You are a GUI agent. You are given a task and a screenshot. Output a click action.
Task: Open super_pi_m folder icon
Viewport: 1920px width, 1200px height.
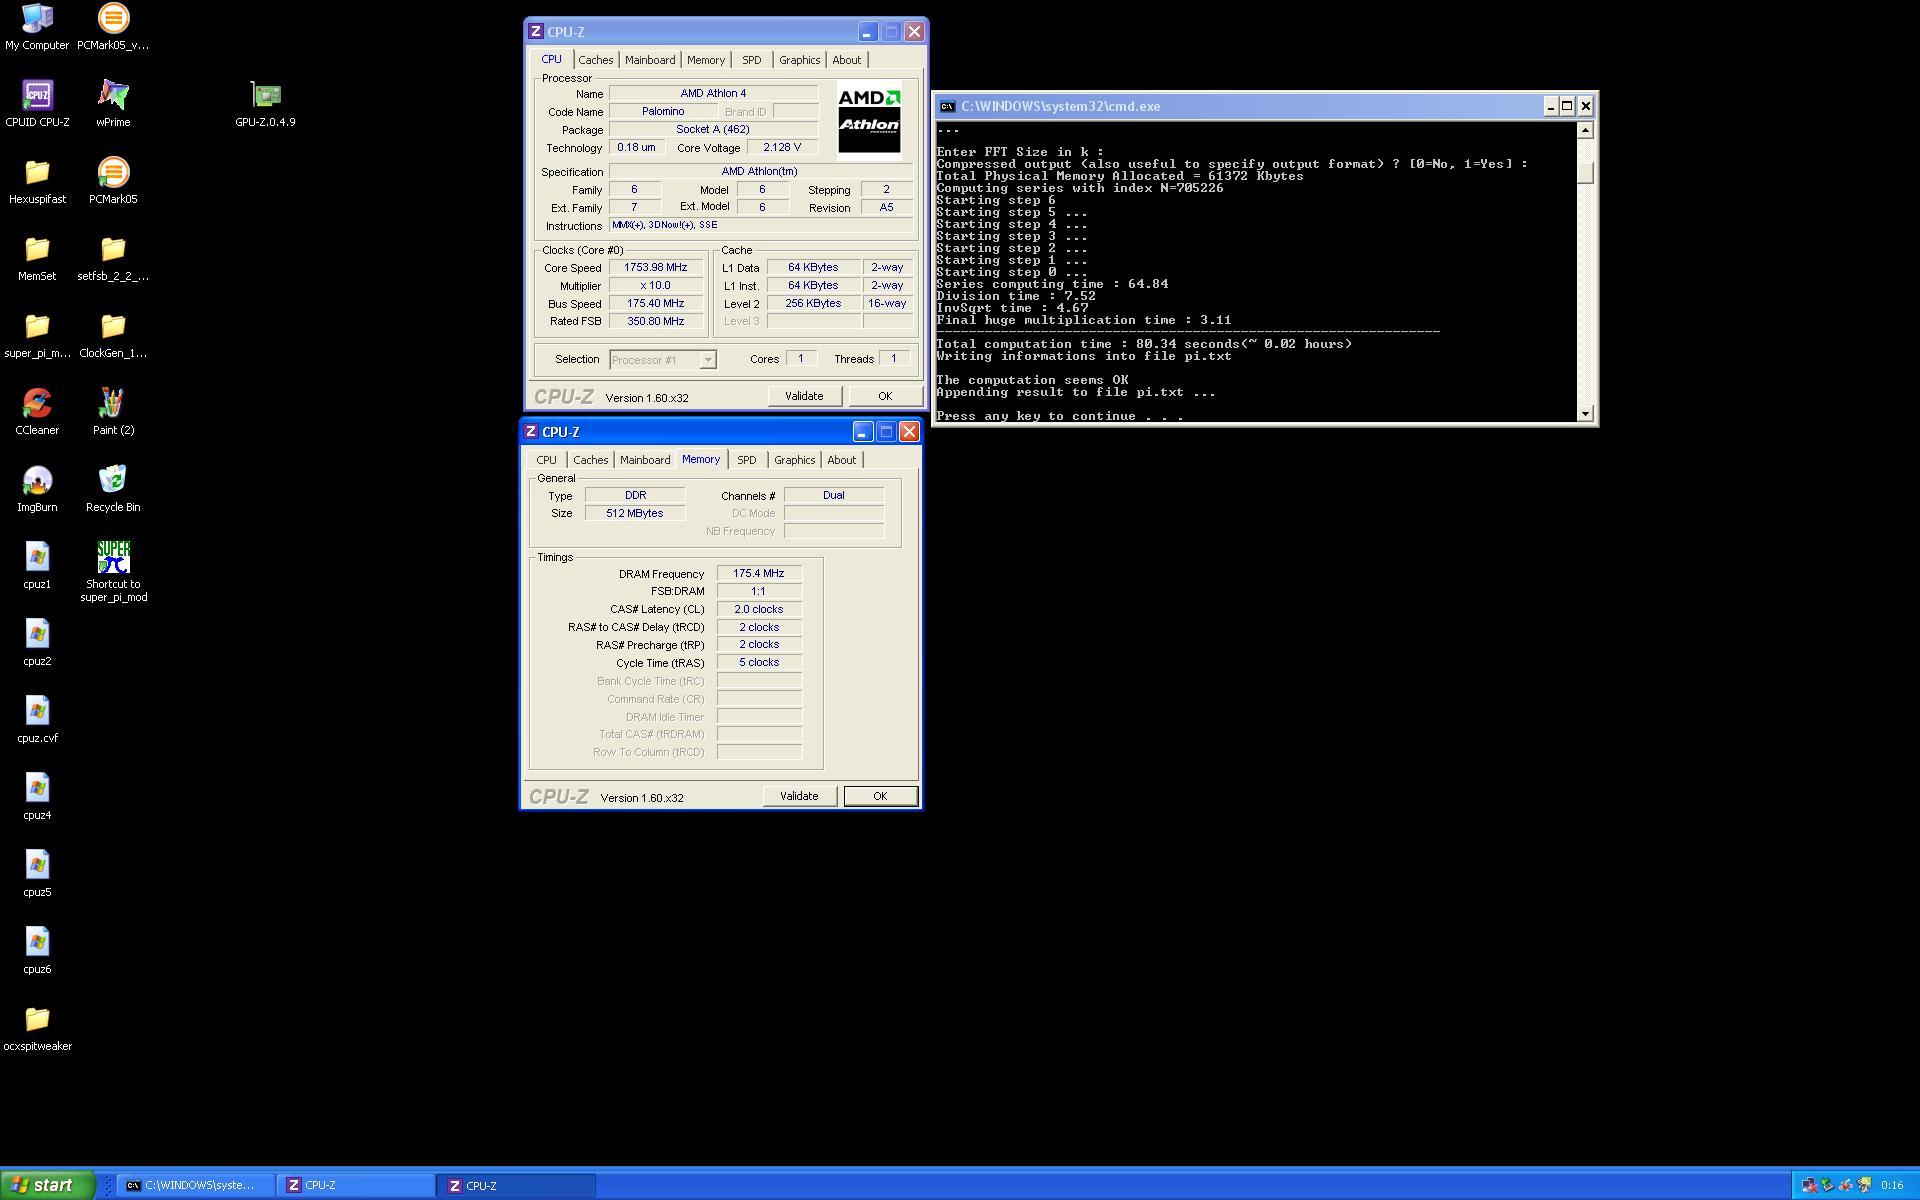(37, 335)
